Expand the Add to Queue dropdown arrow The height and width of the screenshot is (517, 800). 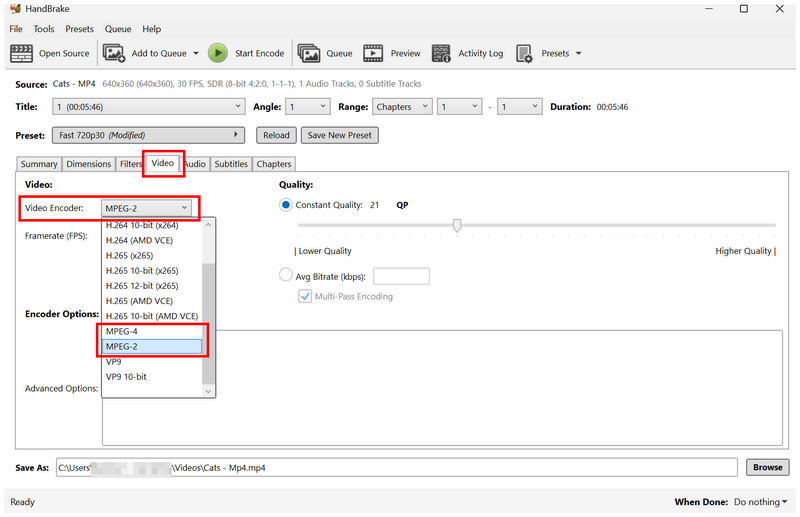(196, 53)
